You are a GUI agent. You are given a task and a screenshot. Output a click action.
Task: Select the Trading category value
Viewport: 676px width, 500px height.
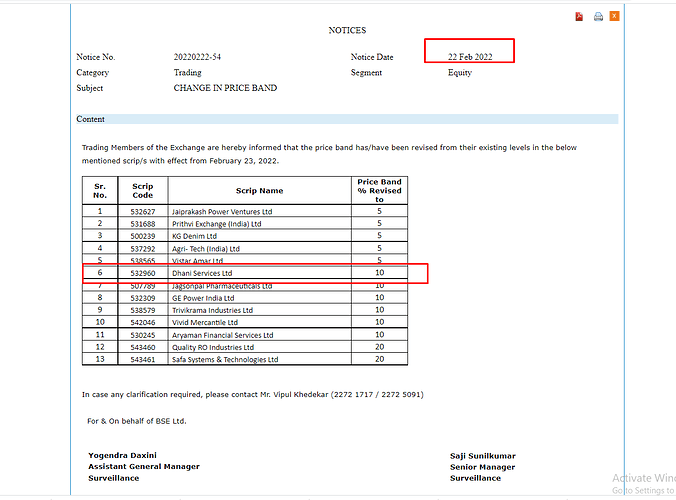(188, 72)
